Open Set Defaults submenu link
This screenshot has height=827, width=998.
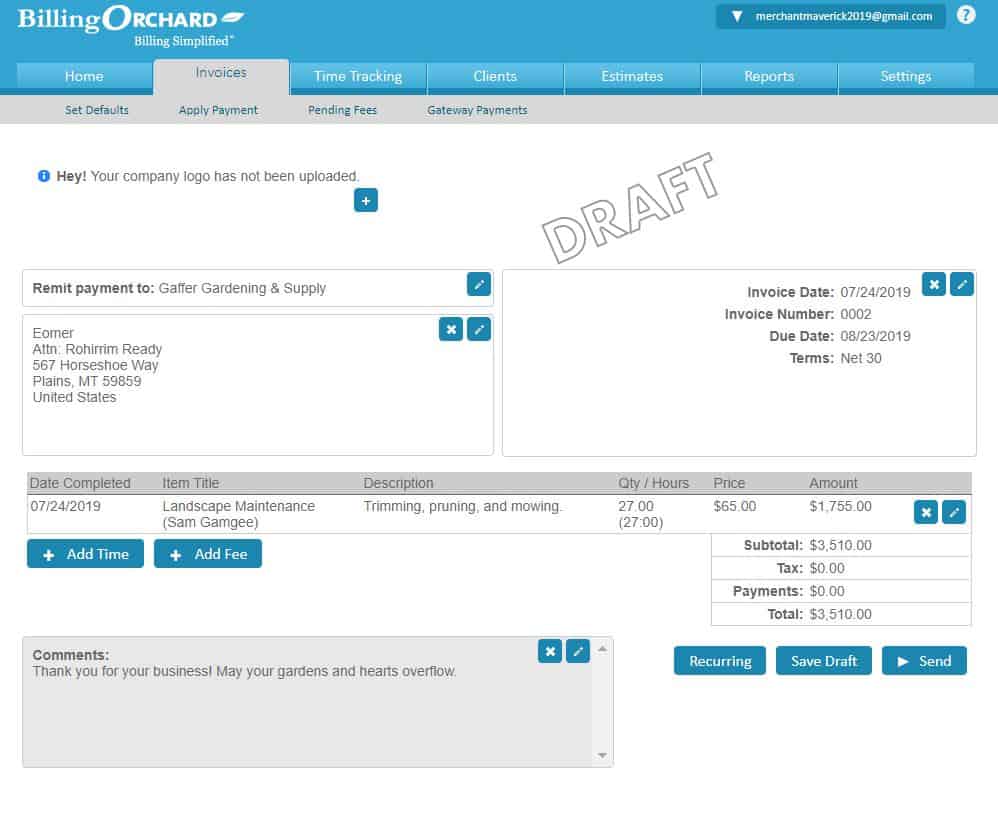pos(97,110)
